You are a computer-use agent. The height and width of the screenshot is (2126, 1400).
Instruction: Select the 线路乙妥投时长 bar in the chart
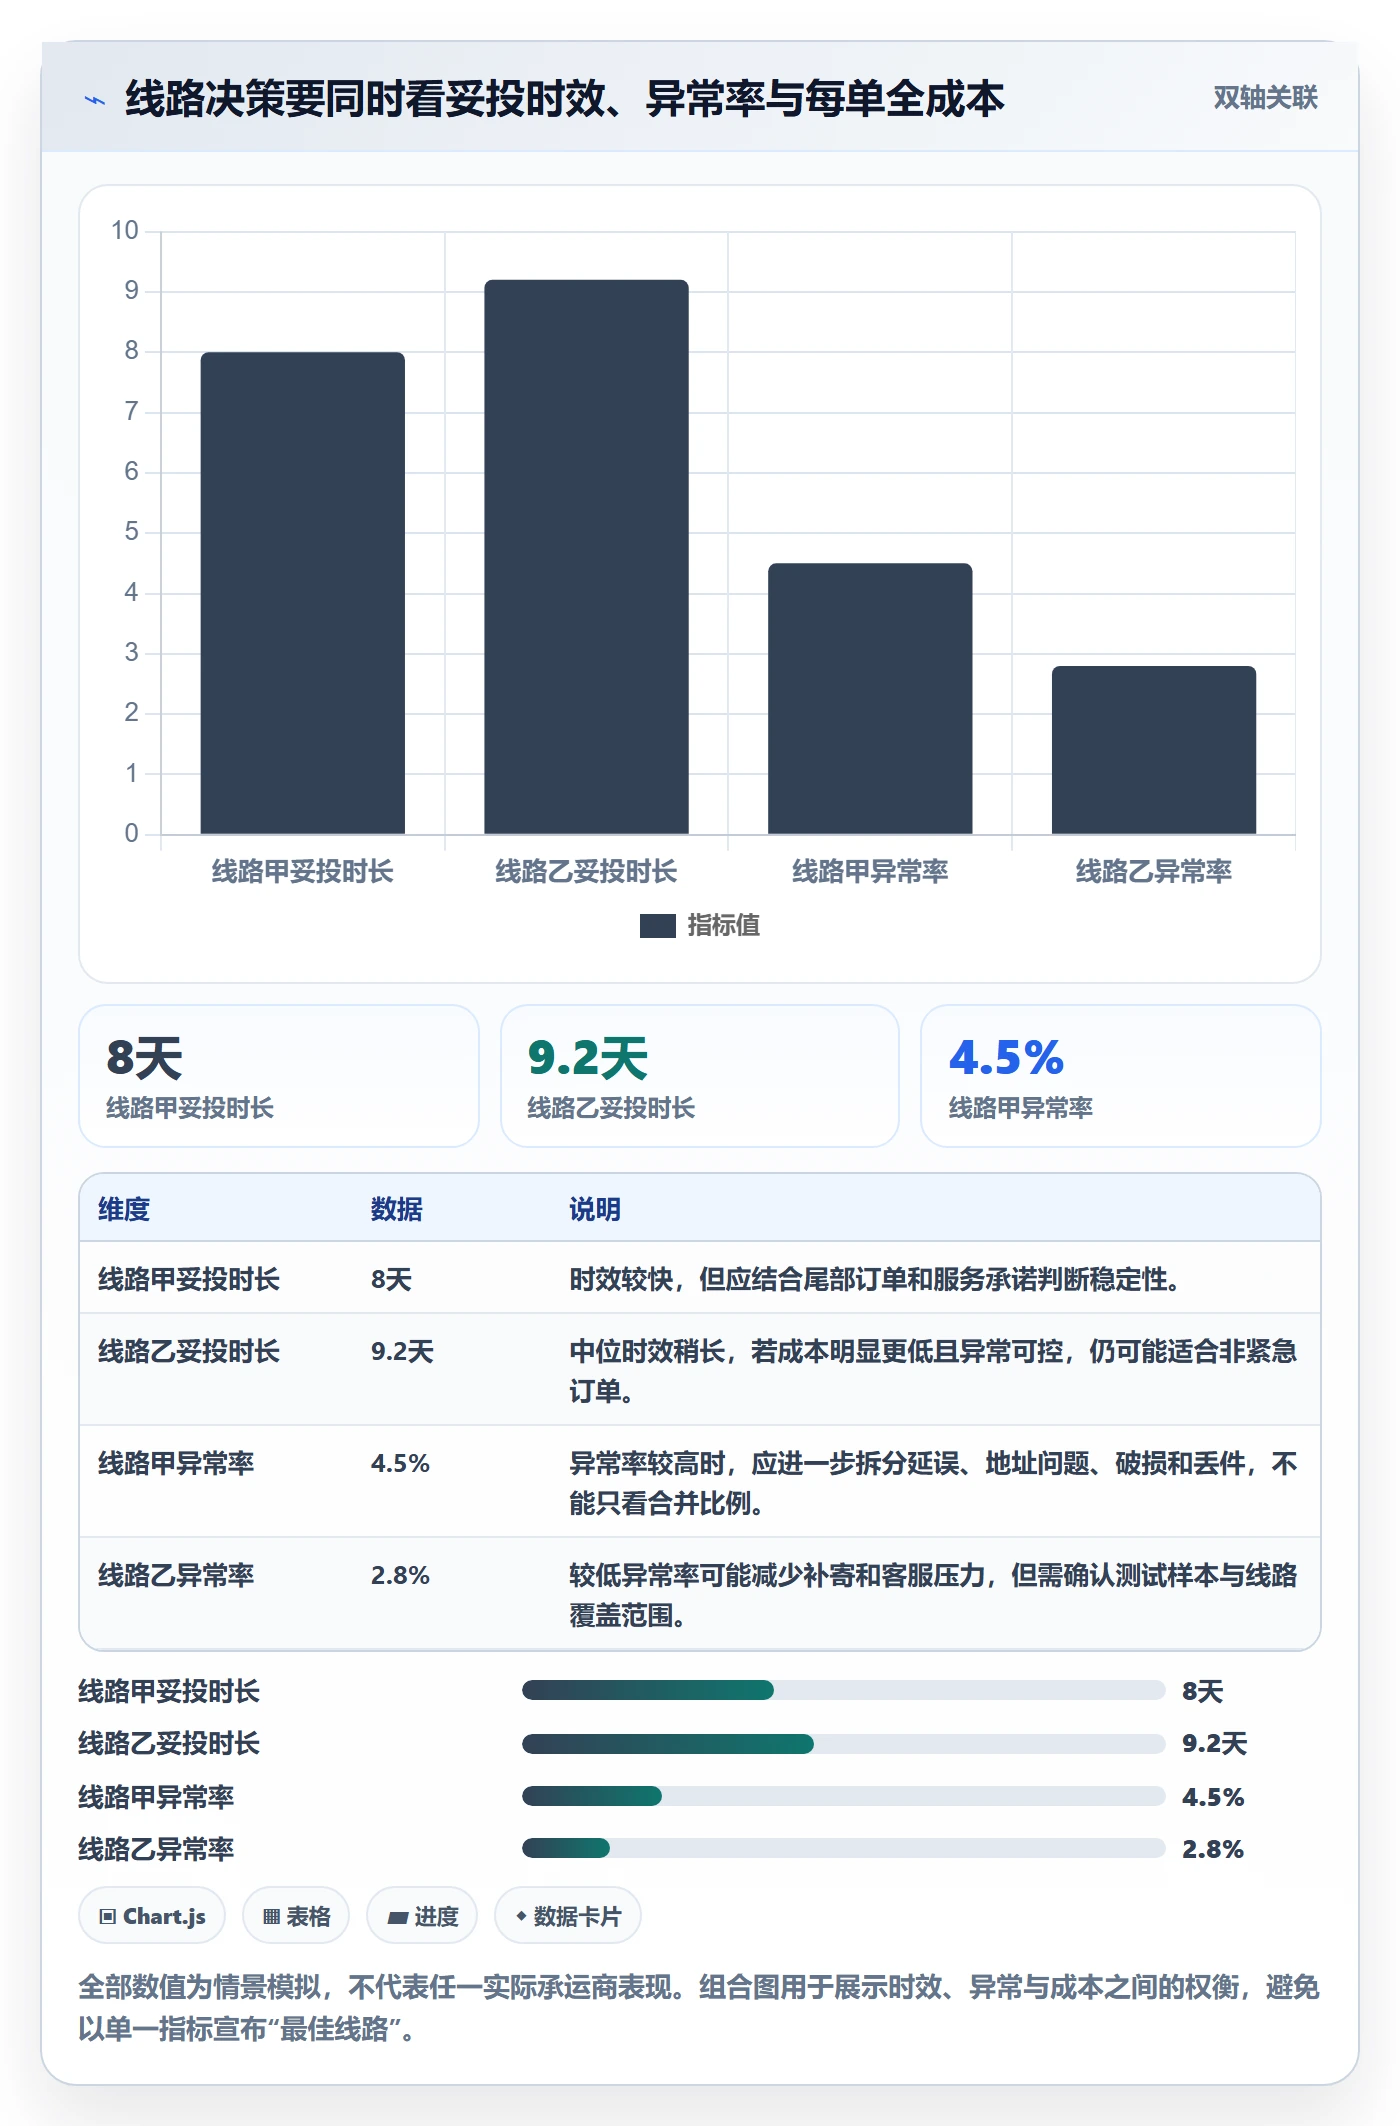coord(586,557)
